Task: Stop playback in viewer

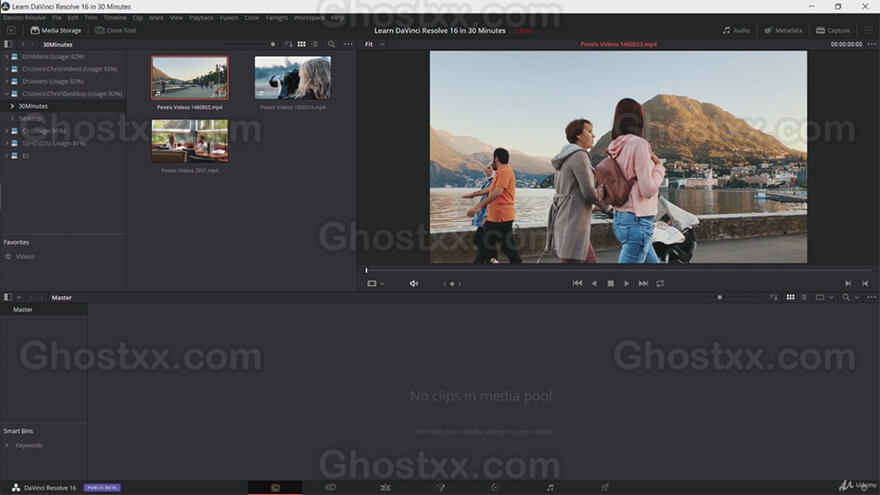Action: point(611,283)
